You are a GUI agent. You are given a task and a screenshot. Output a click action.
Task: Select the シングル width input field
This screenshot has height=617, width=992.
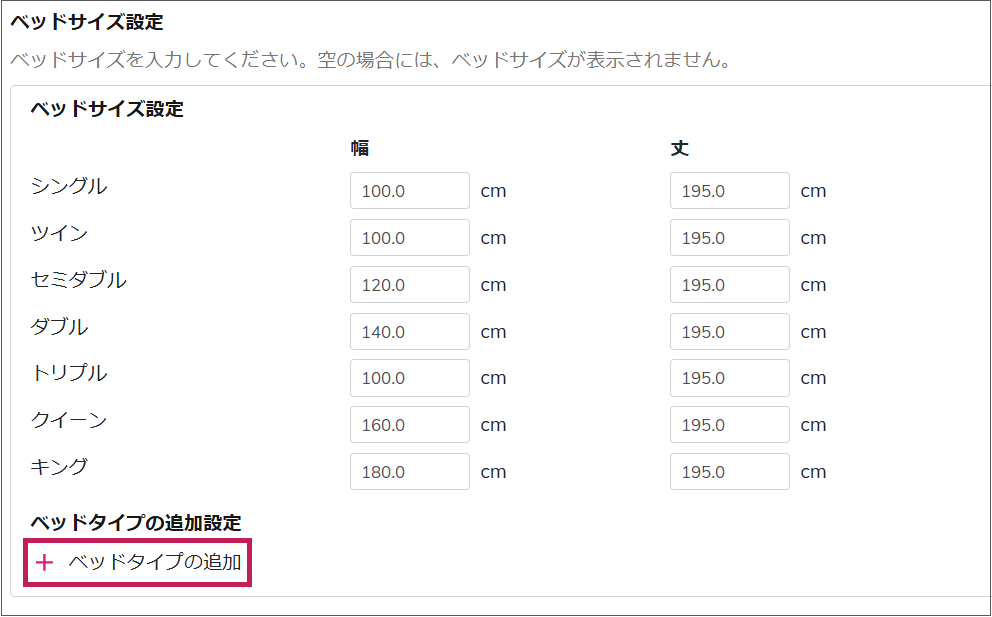point(410,190)
